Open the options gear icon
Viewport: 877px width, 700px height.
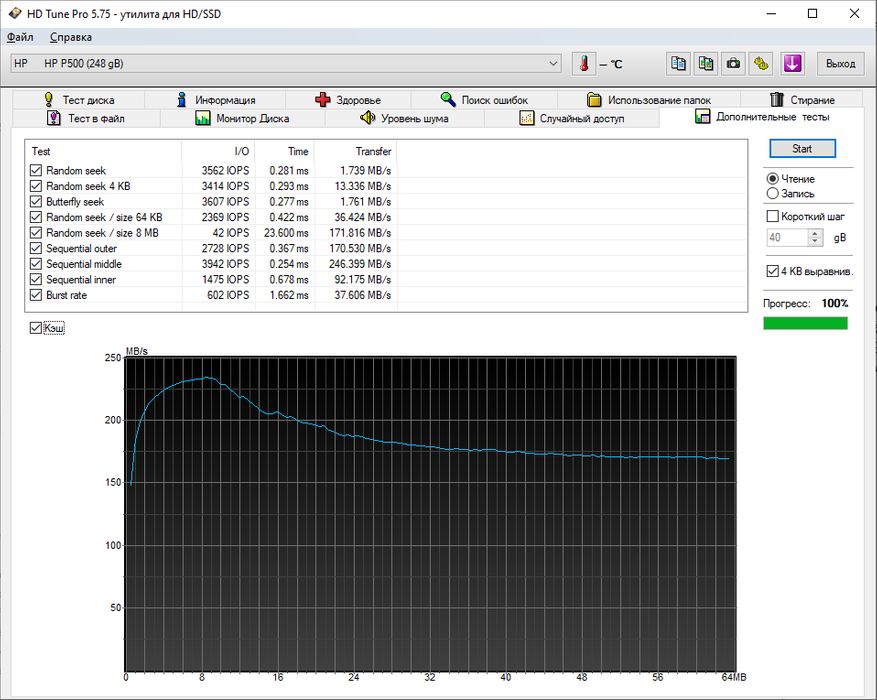coord(761,64)
